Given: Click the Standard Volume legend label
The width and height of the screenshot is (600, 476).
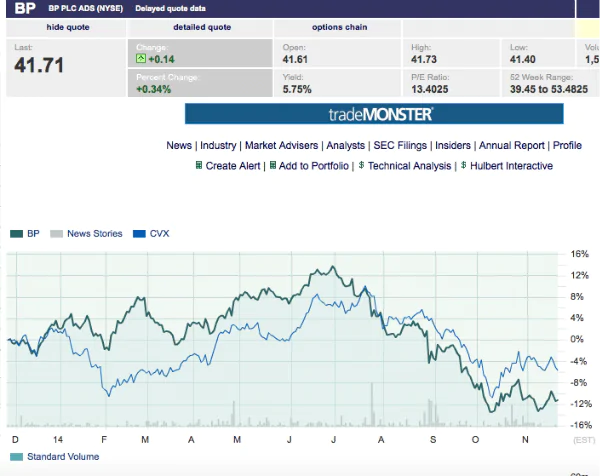Looking at the screenshot, I should coord(63,457).
